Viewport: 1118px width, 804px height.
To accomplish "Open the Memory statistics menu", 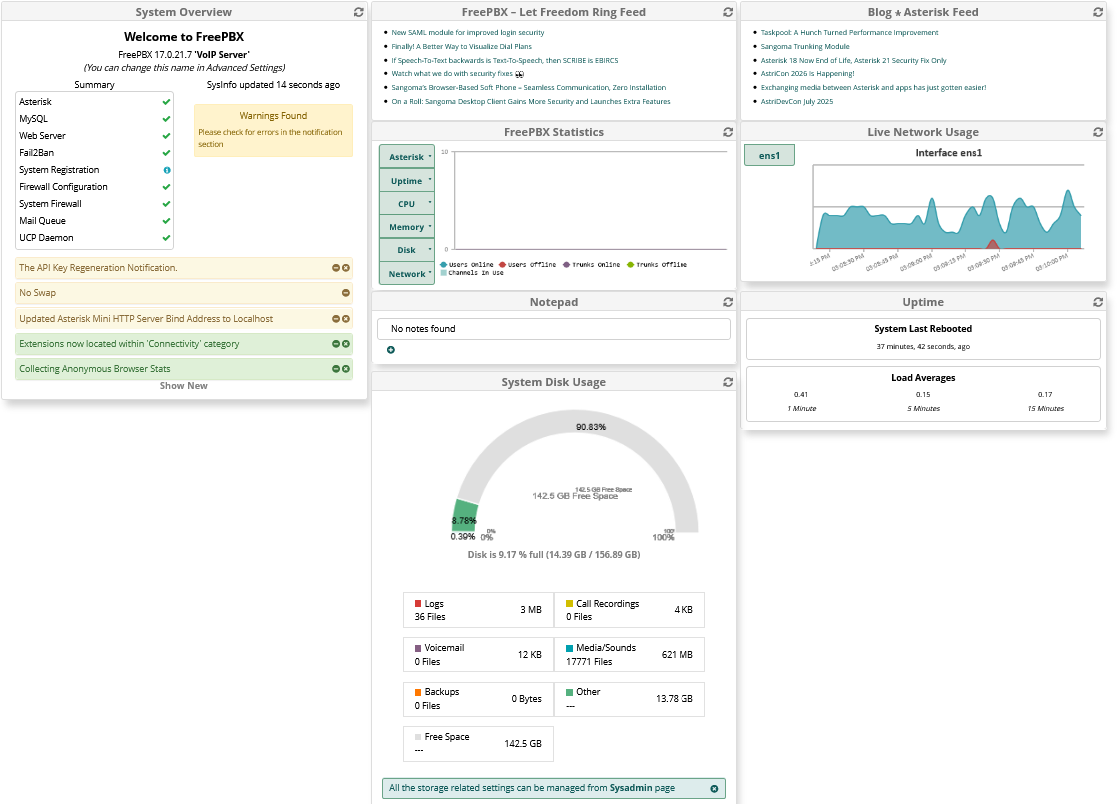I will click(407, 227).
